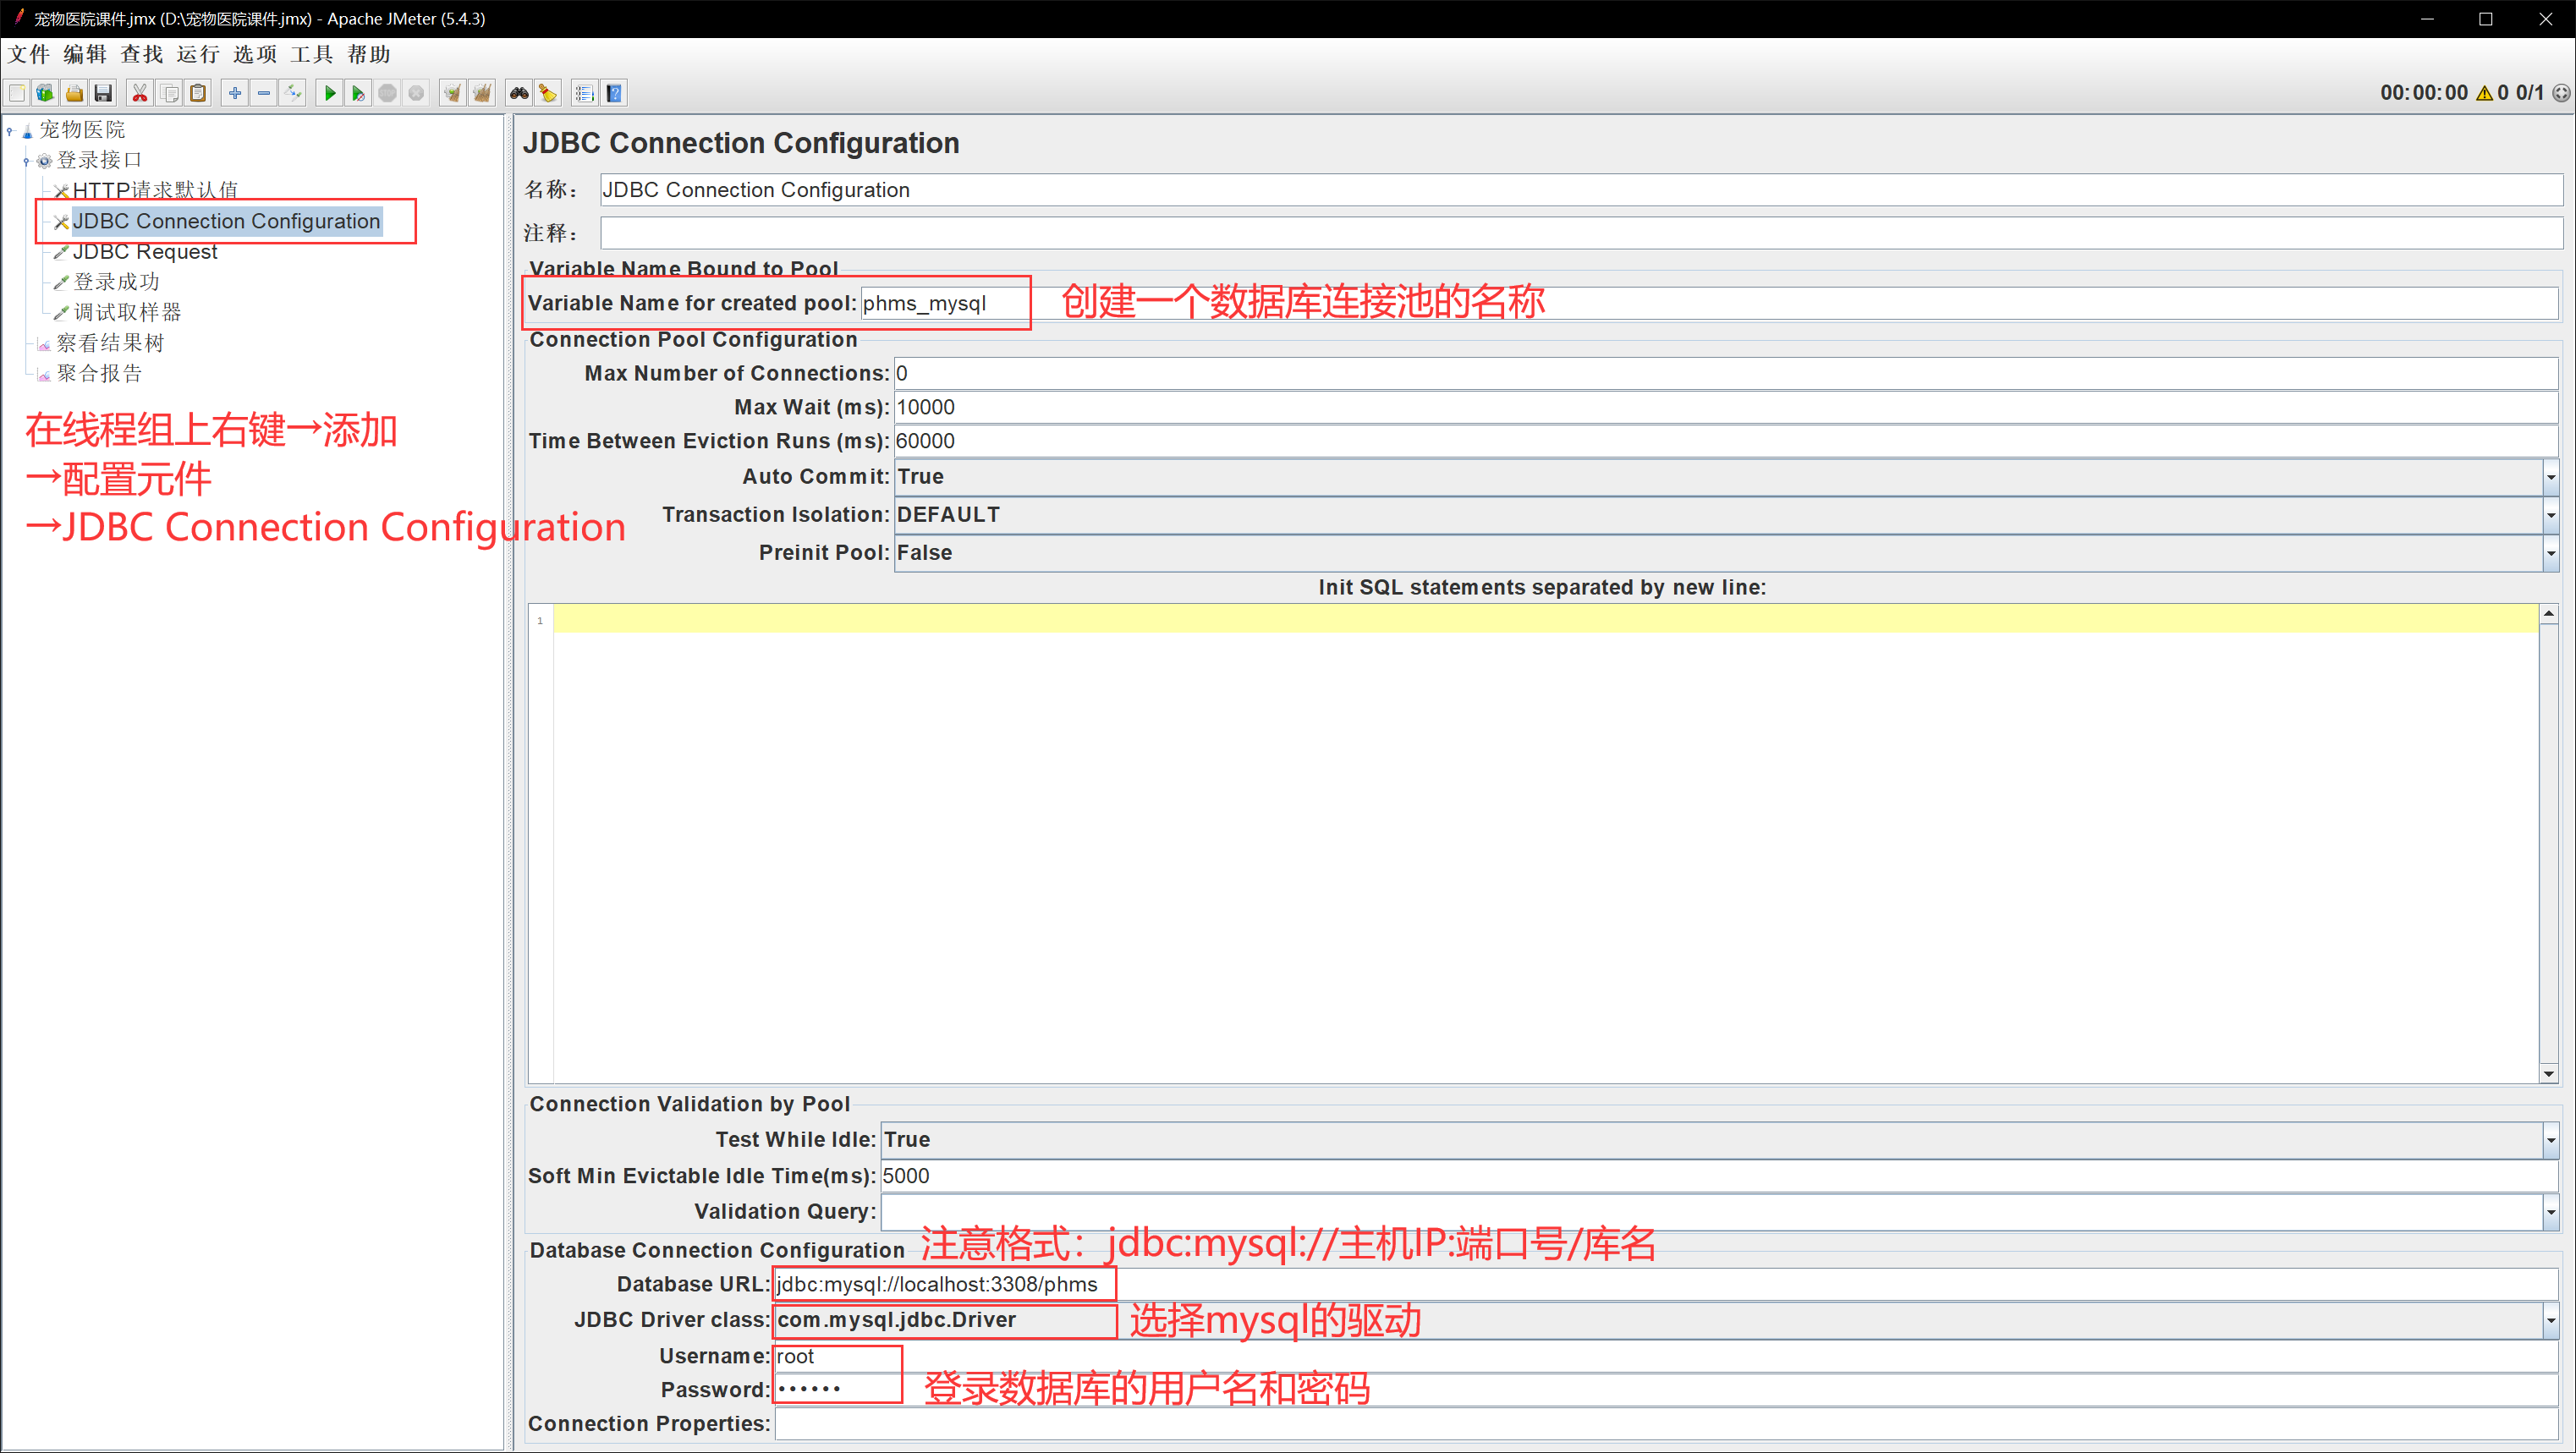Click Start no pauses toolbar icon
The width and height of the screenshot is (2576, 1453).
tap(358, 93)
